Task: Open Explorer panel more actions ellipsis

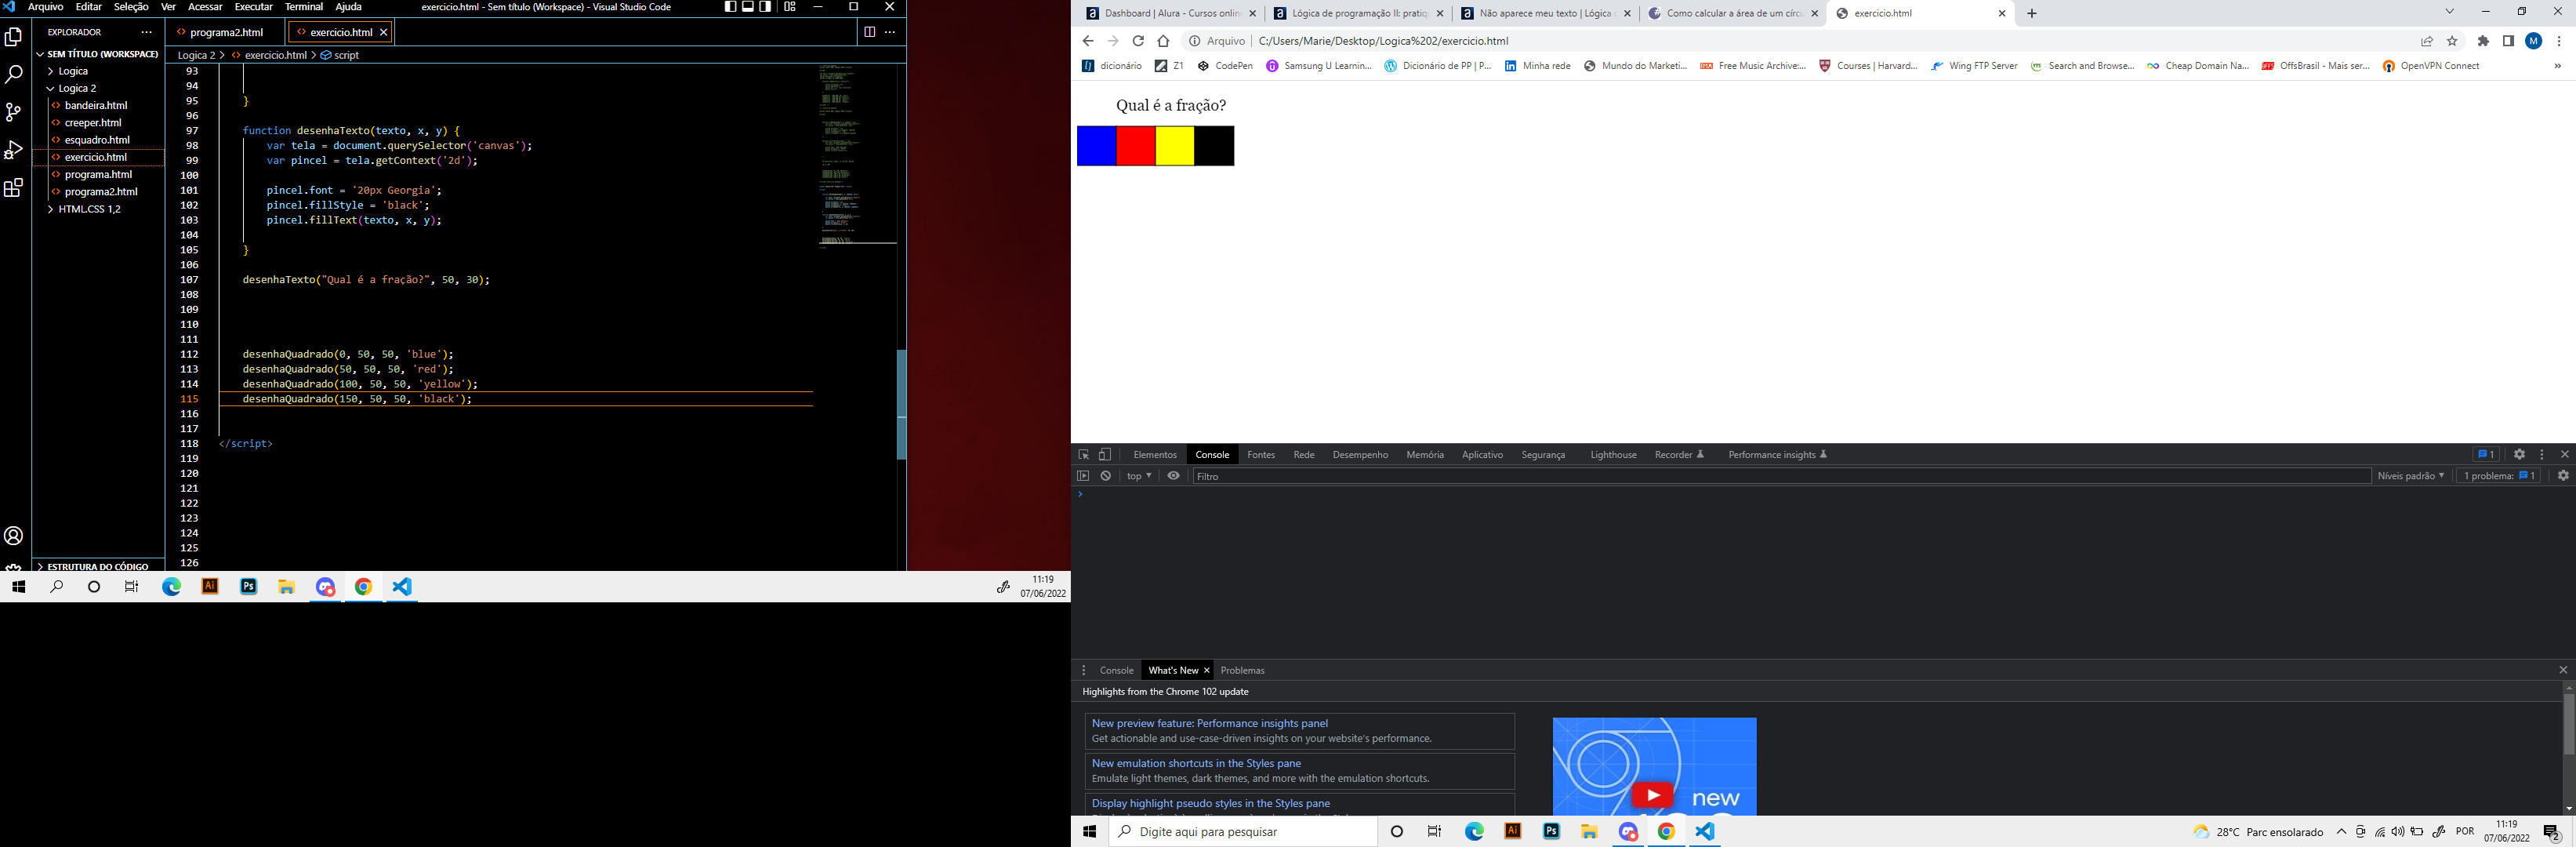Action: [147, 32]
